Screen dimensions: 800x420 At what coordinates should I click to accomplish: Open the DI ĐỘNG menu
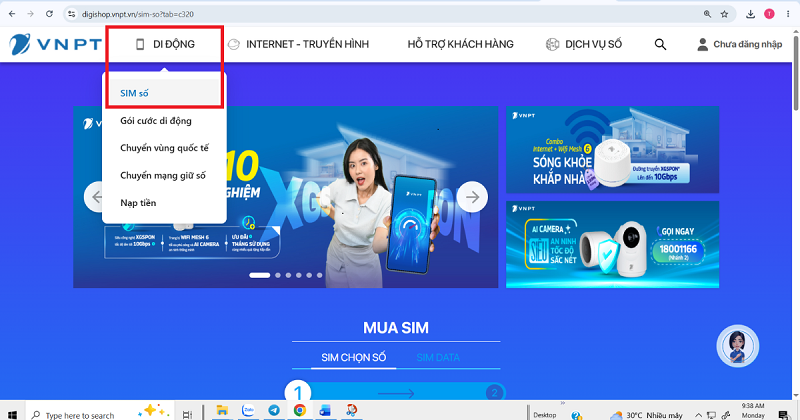click(165, 44)
